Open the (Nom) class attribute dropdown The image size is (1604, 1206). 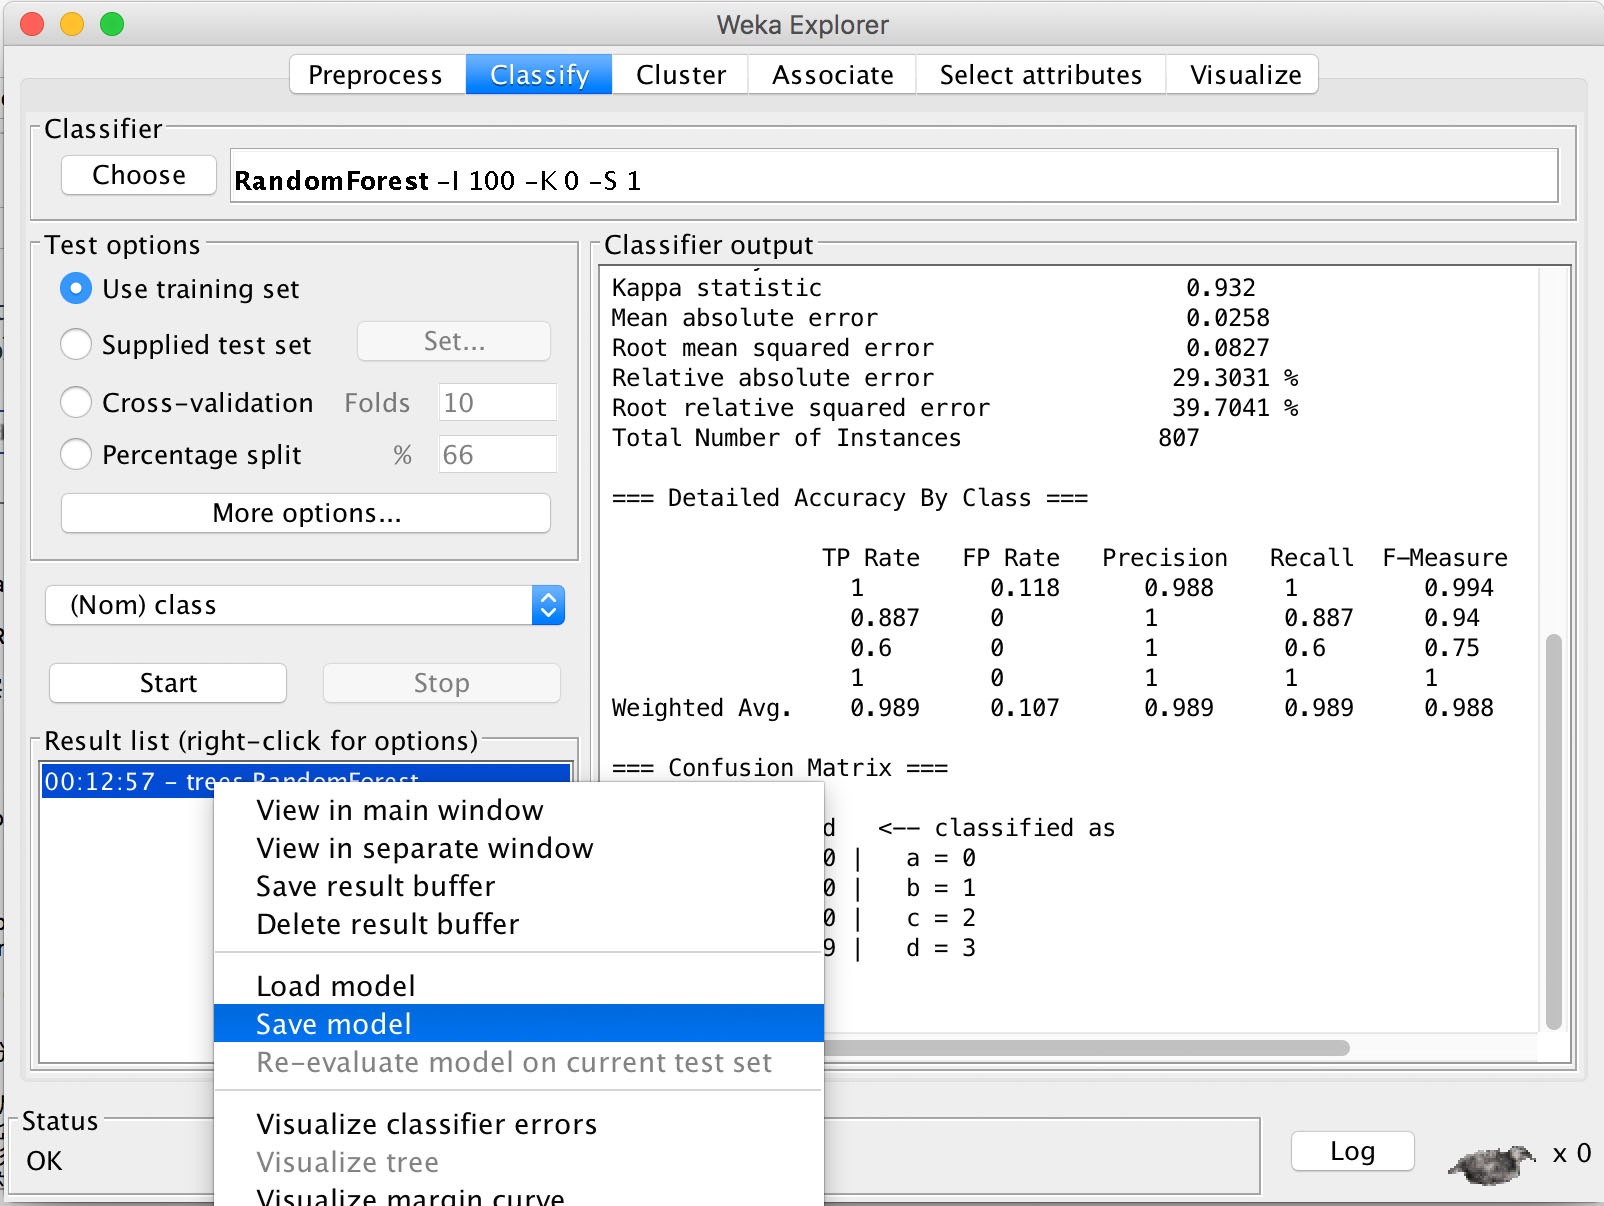point(305,605)
